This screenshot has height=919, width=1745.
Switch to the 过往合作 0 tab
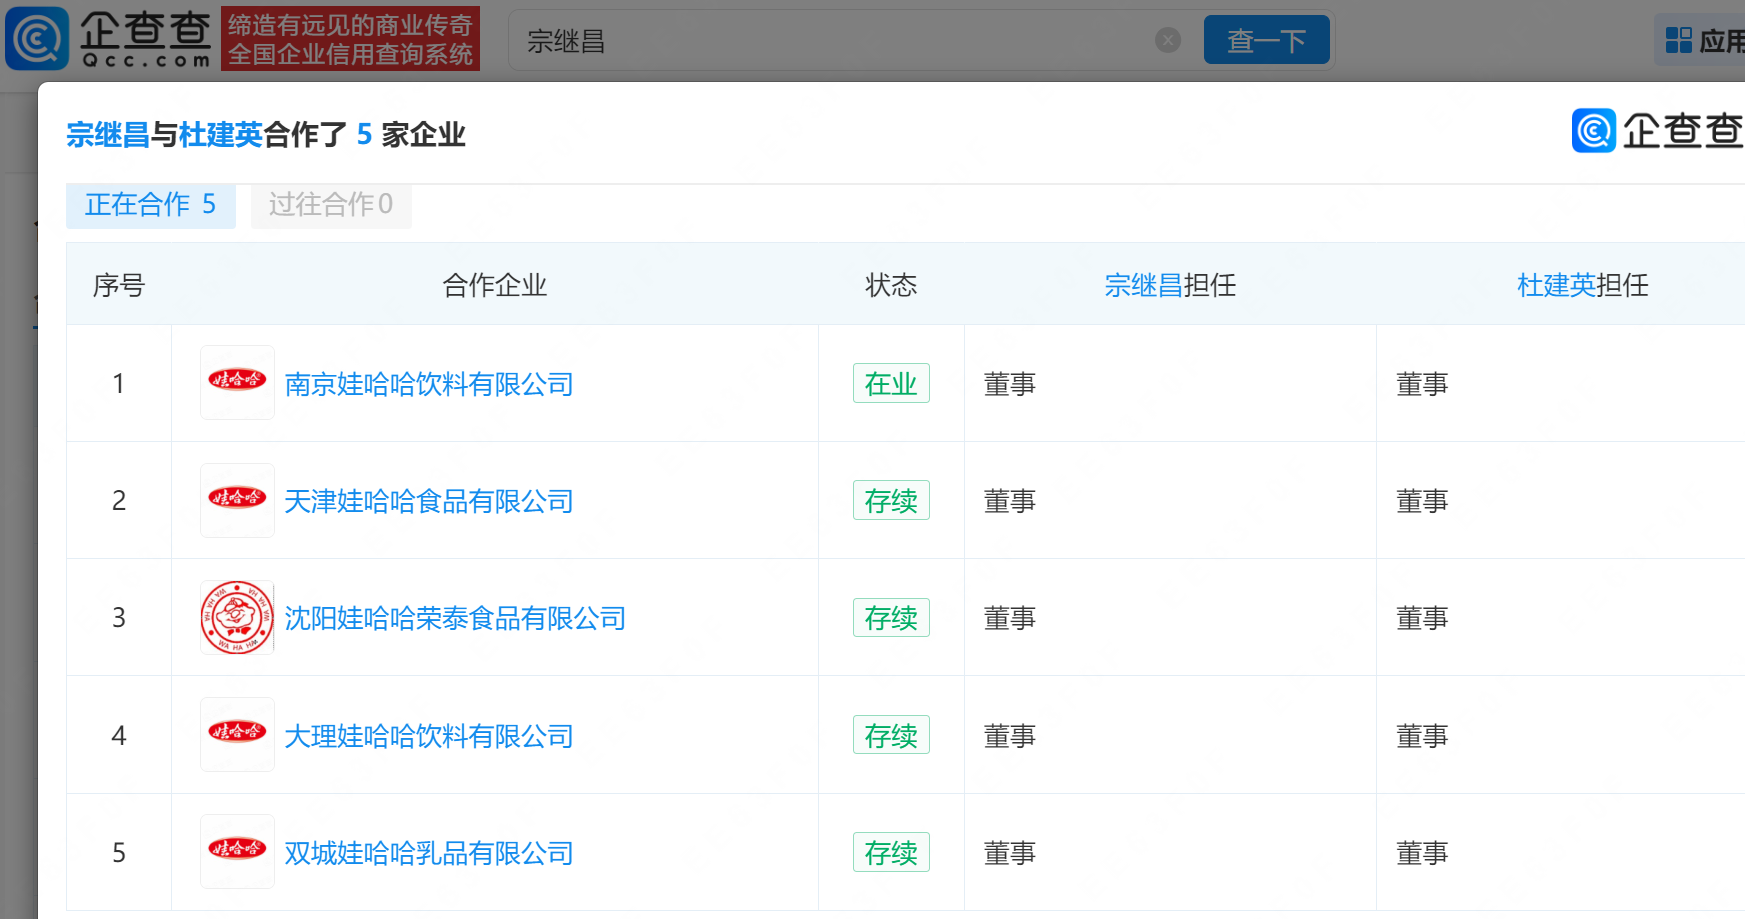point(331,205)
